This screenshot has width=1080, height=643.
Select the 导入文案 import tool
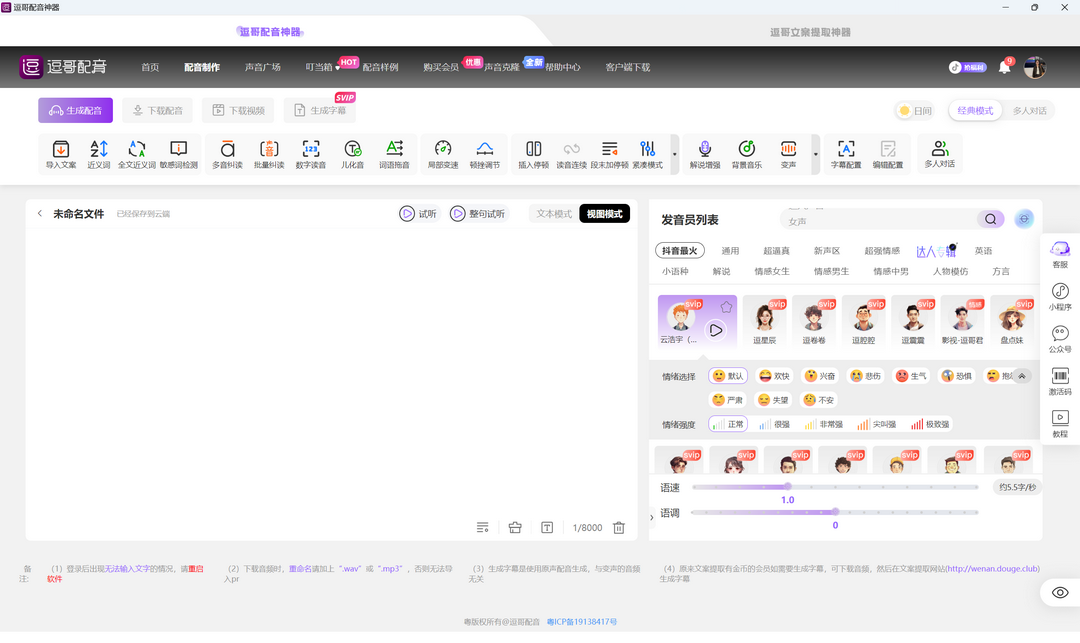(60, 152)
